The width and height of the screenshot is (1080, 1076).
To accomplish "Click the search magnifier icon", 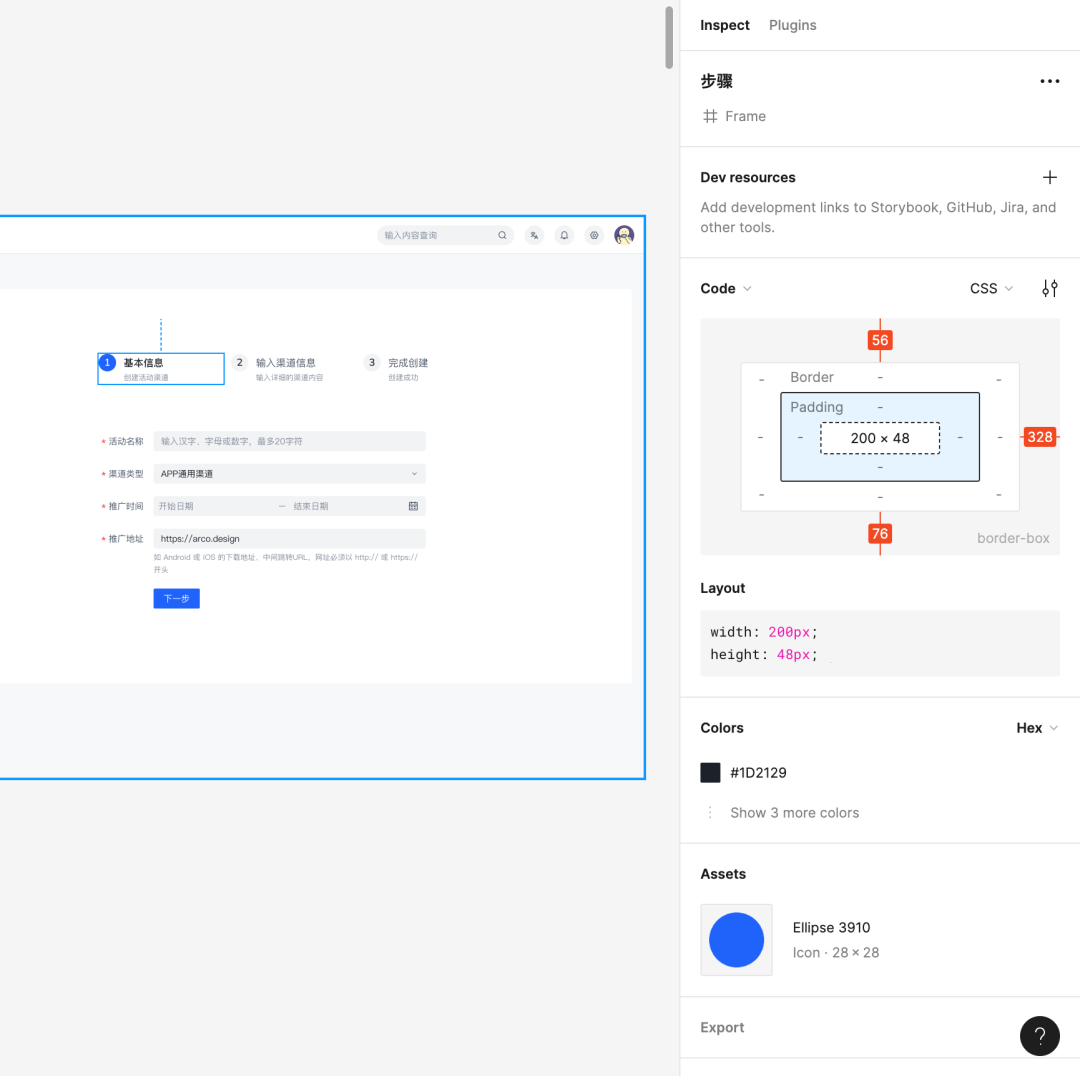I will [x=502, y=236].
